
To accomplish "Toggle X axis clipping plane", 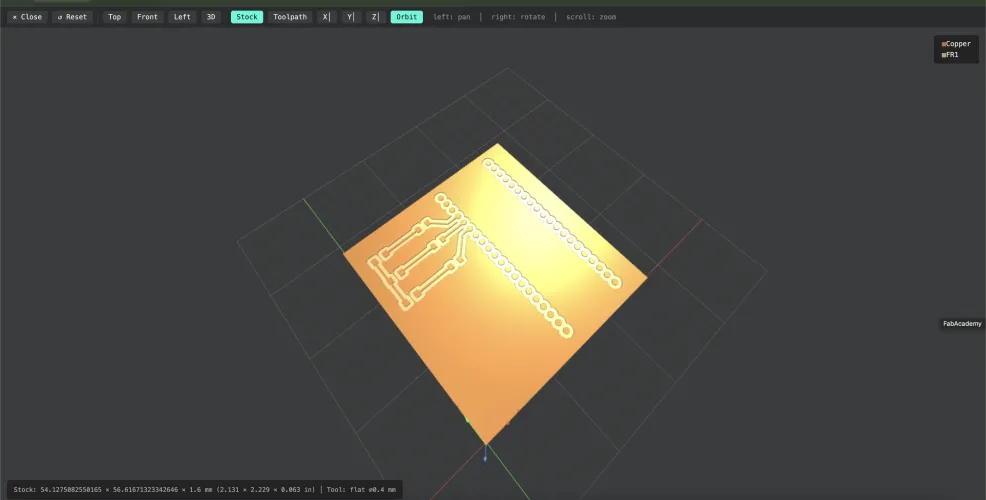I will (326, 17).
